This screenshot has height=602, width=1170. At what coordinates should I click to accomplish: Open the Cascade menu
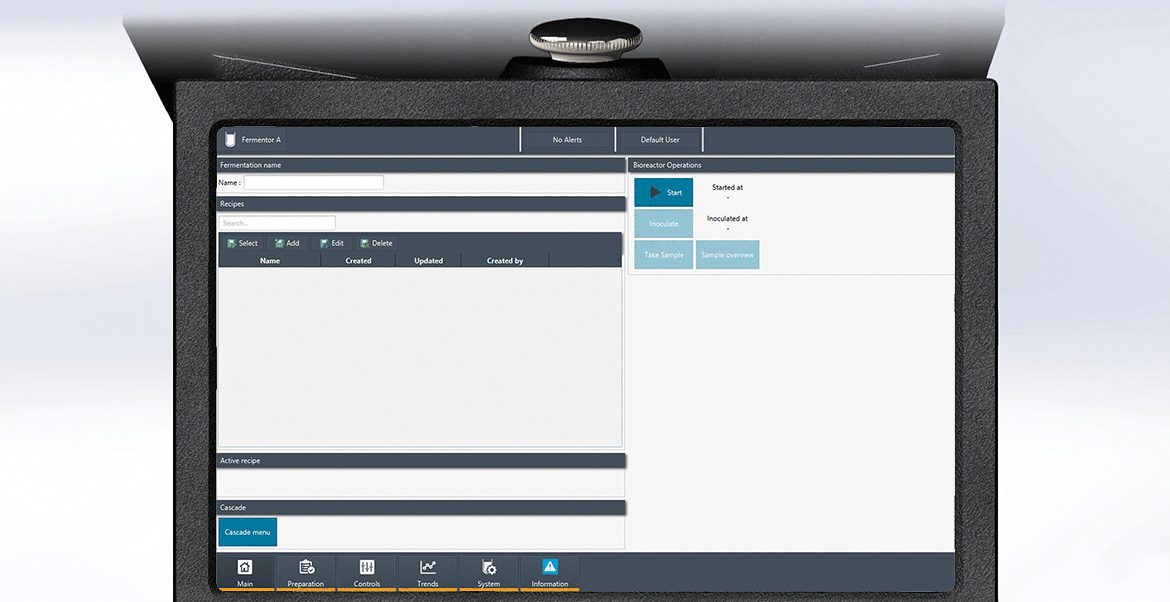click(x=247, y=532)
